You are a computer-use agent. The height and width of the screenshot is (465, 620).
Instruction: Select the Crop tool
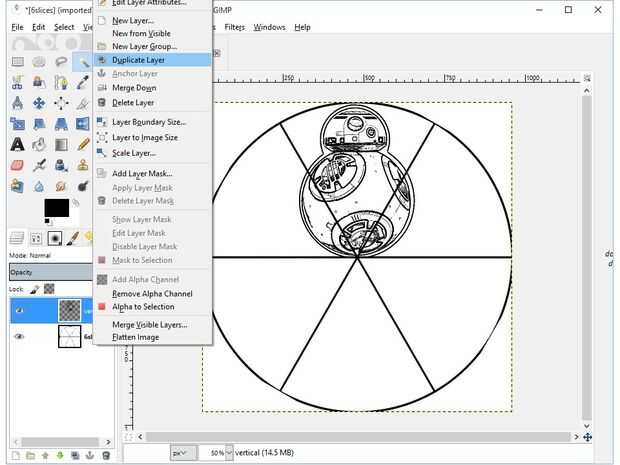click(x=83, y=104)
